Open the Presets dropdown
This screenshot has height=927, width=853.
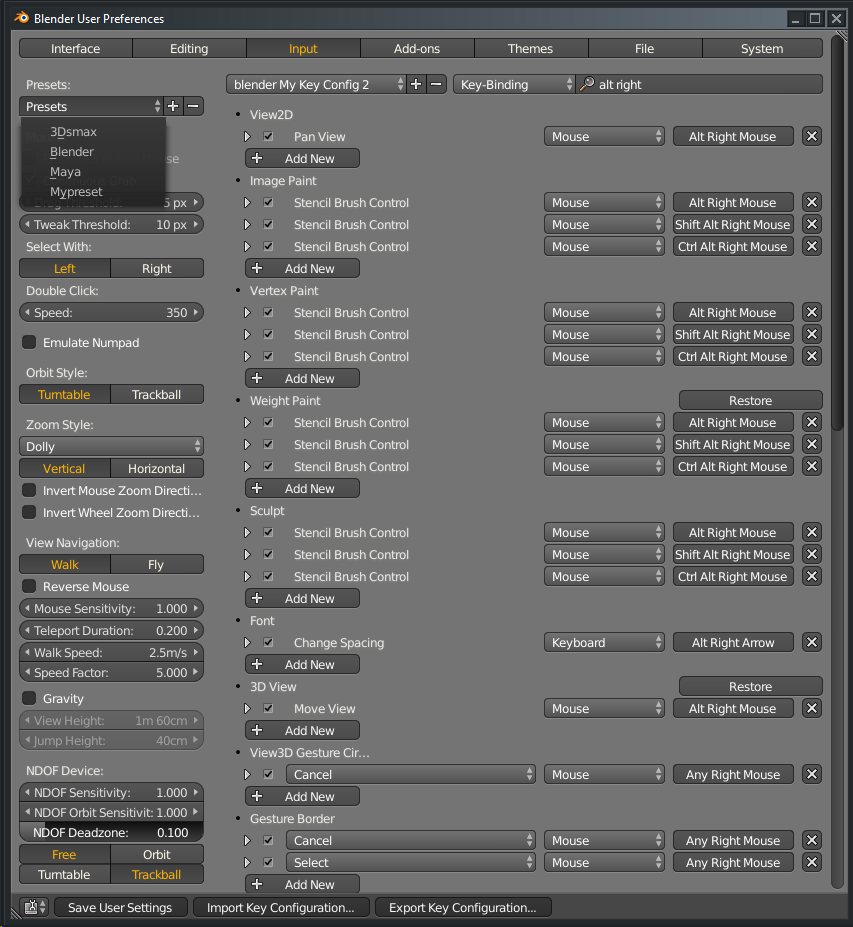[x=91, y=106]
